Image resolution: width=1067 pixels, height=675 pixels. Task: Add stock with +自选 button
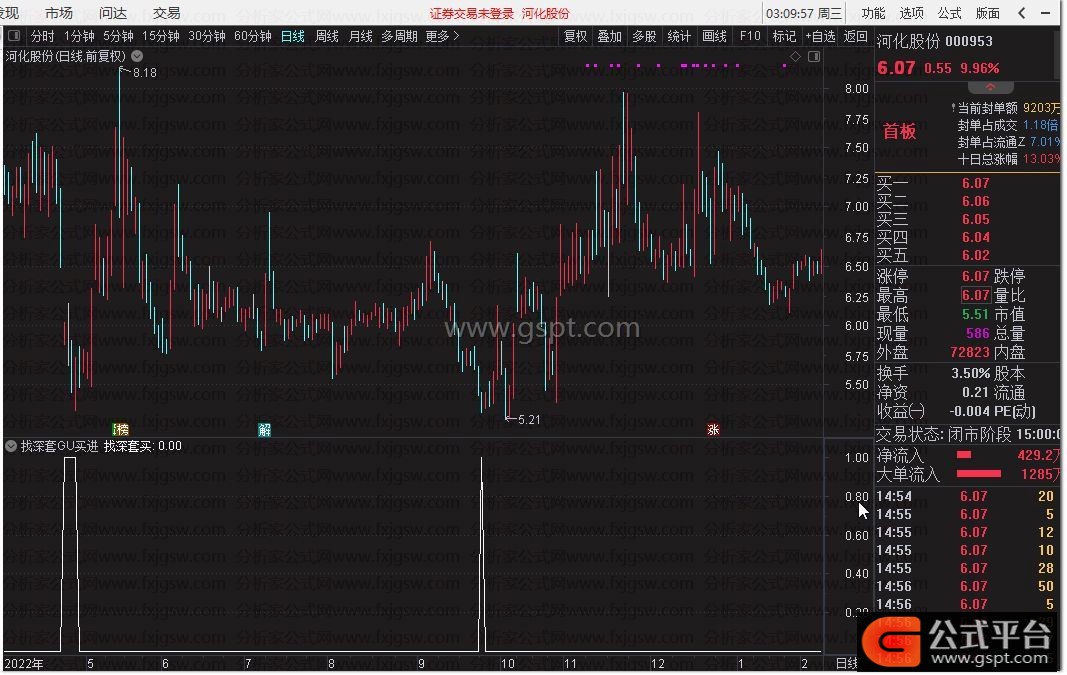[820, 36]
